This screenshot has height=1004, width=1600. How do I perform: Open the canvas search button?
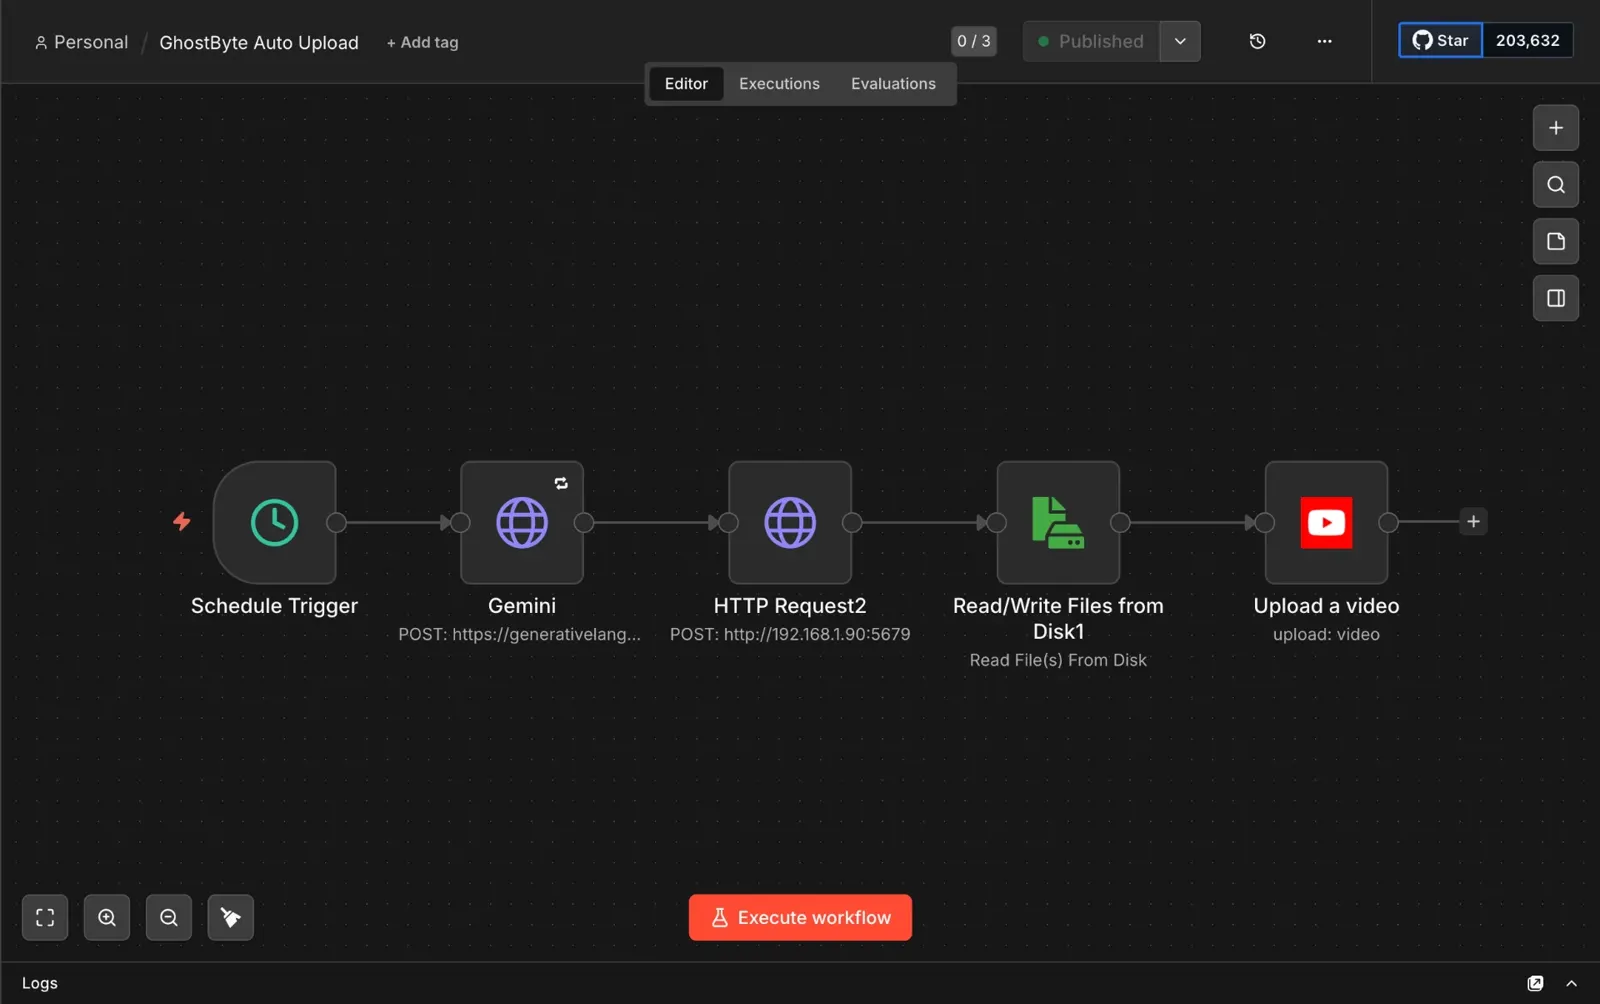point(1556,184)
